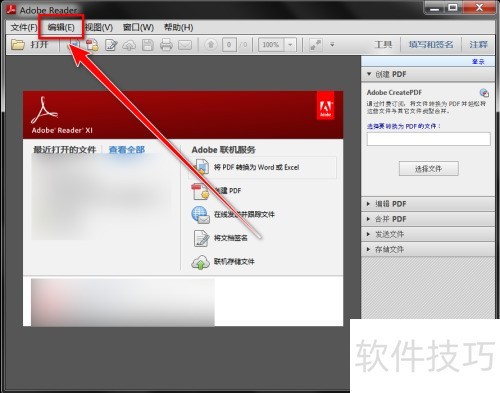Screen dimensions: 500x393
Task: Click the email envelope toolbar icon
Action: coord(185,45)
